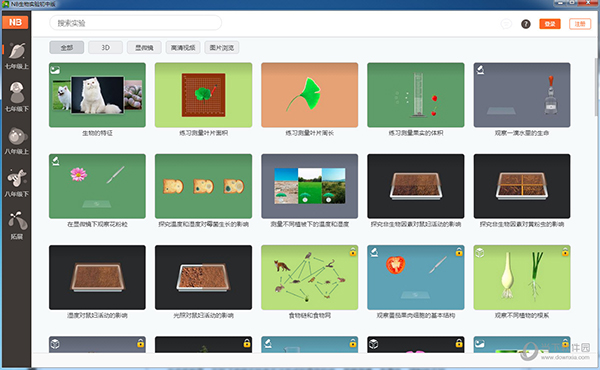Screen dimensions: 600x370
Task: Click lock icon on 观察不同植物的根系 card
Action: [x=565, y=252]
